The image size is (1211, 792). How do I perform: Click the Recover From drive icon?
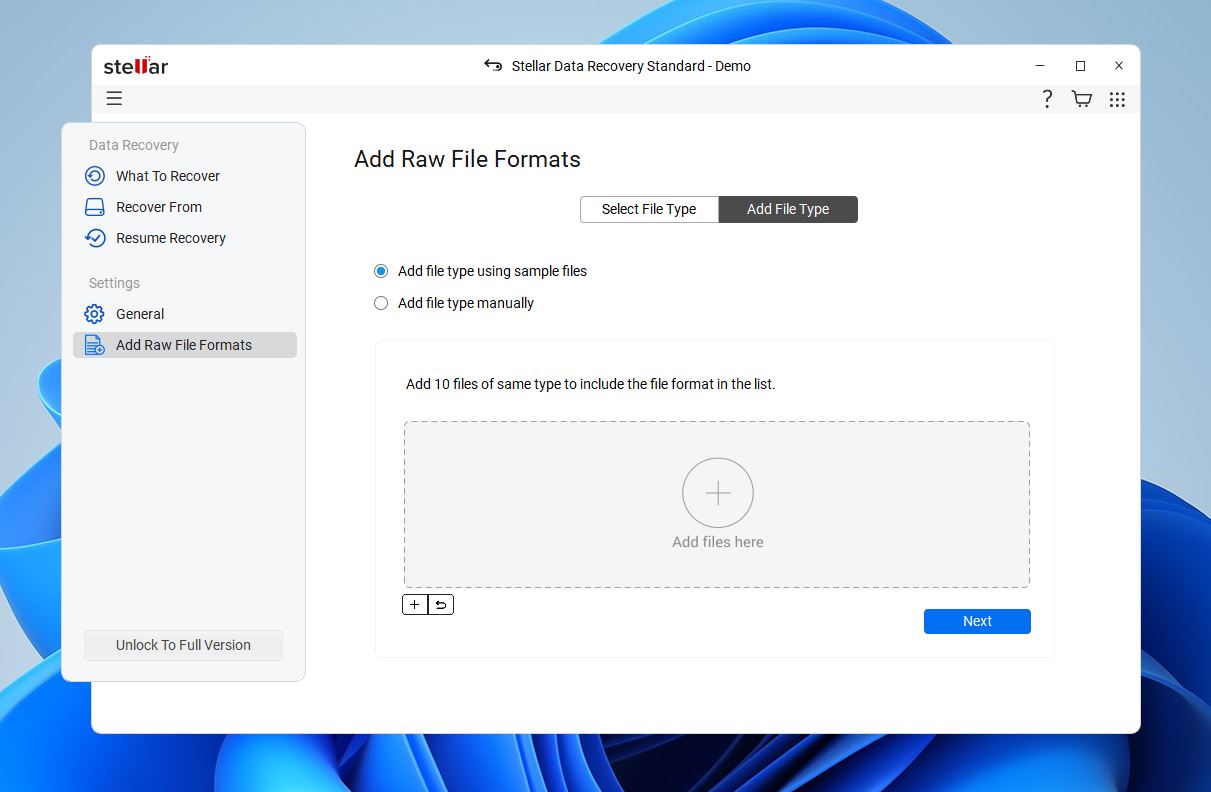point(95,207)
